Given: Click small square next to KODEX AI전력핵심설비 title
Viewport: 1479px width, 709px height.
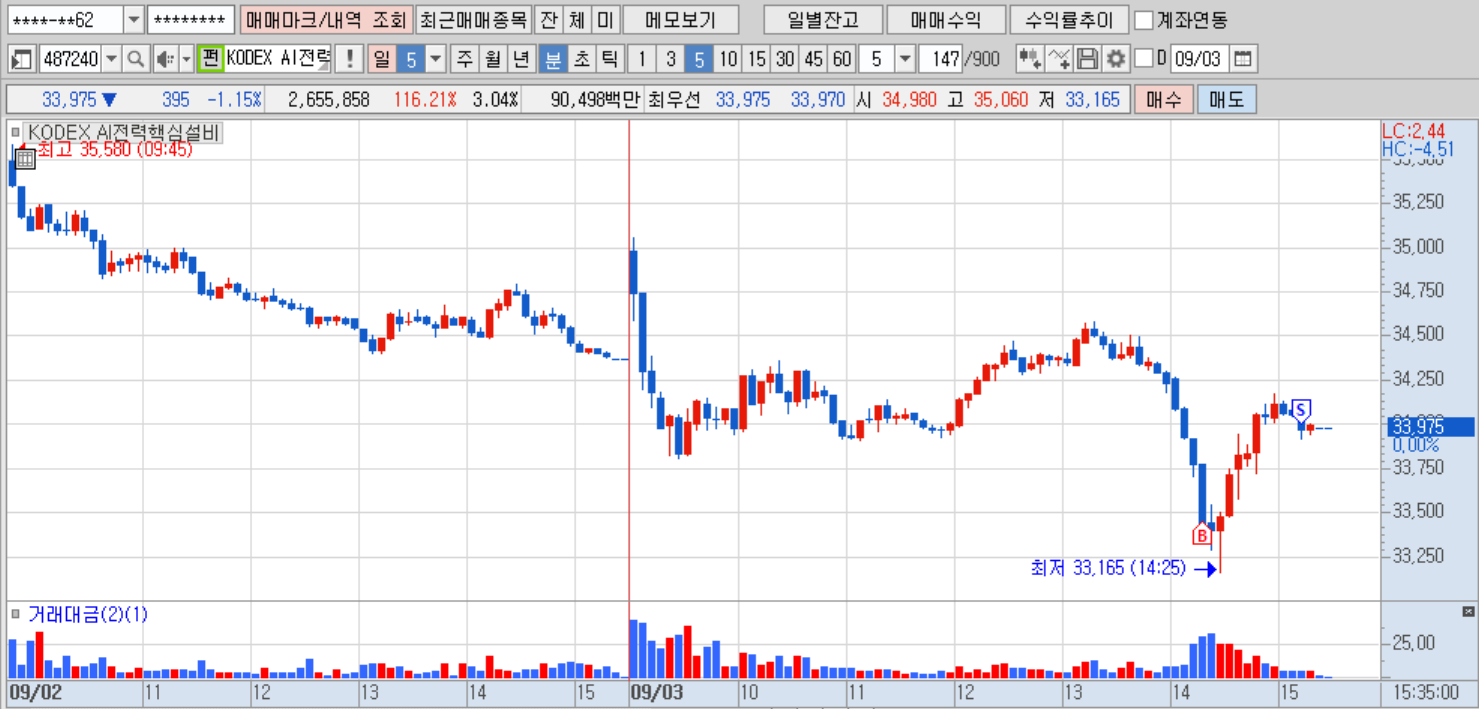Looking at the screenshot, I should tap(15, 133).
